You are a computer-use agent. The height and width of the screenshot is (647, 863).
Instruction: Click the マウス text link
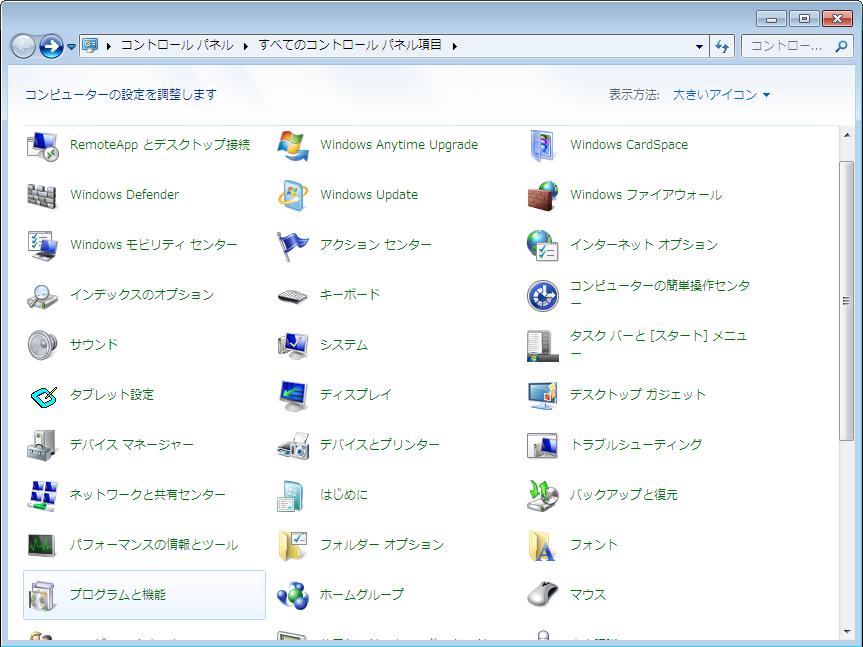click(x=588, y=595)
